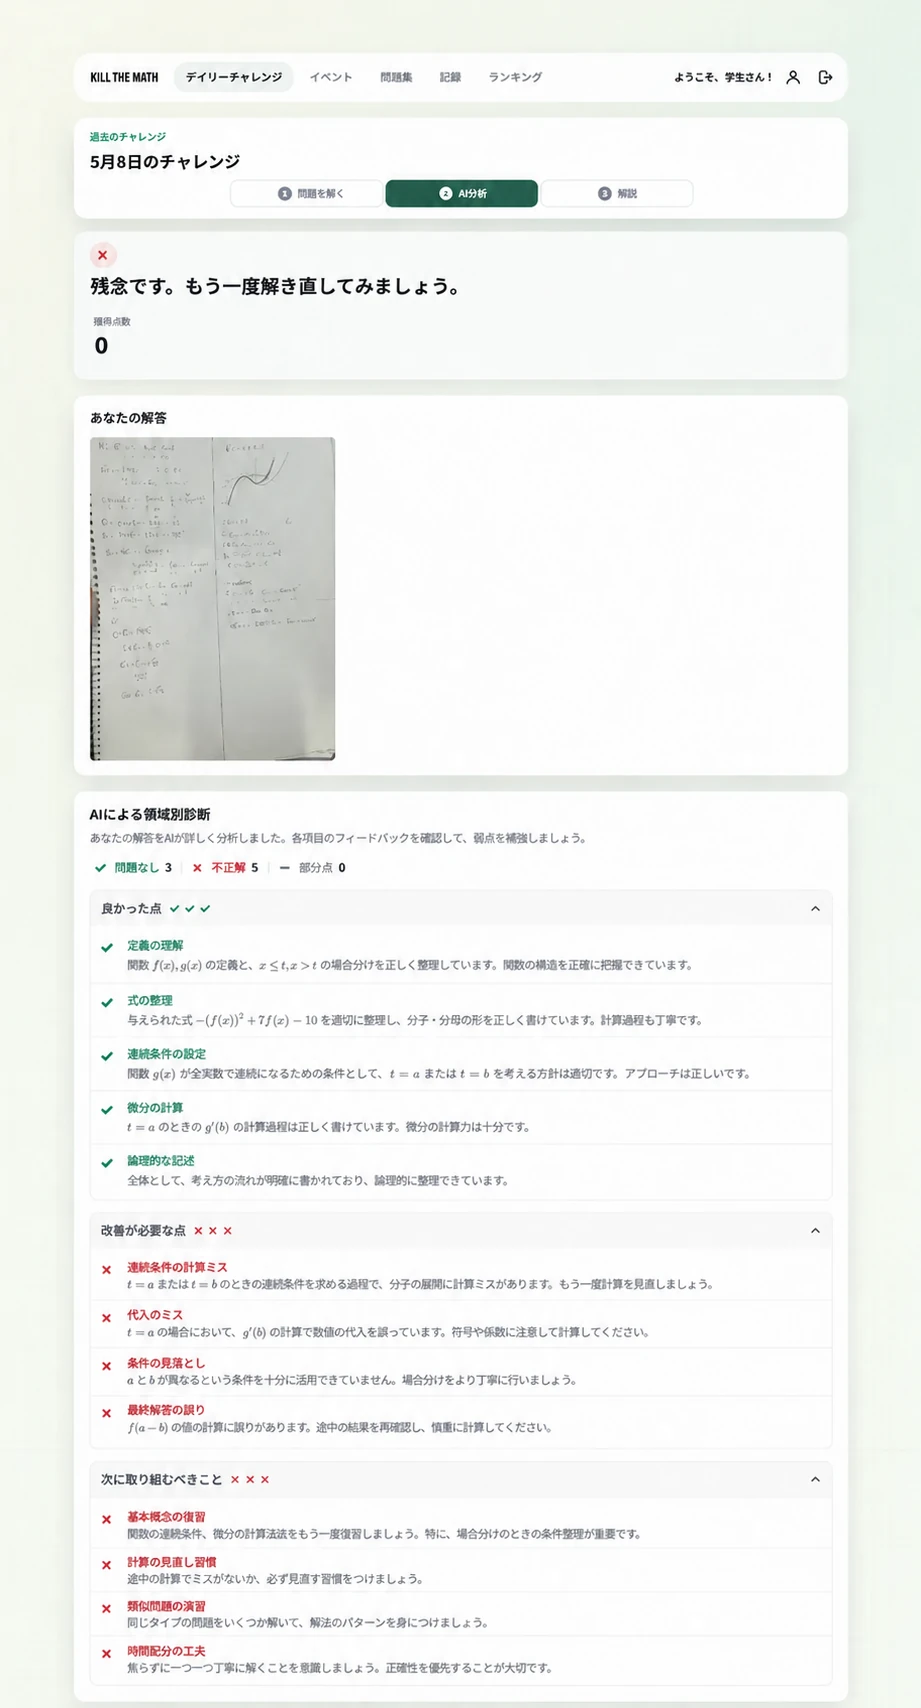Click the X icon beside 計算の見直し習慣
This screenshot has width=921, height=1708.
(x=107, y=1565)
